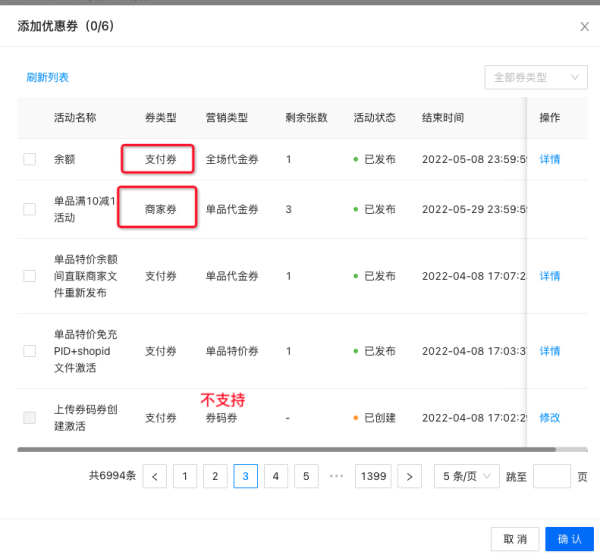This screenshot has width=600, height=558.
Task: Go to page 4
Action: click(276, 476)
